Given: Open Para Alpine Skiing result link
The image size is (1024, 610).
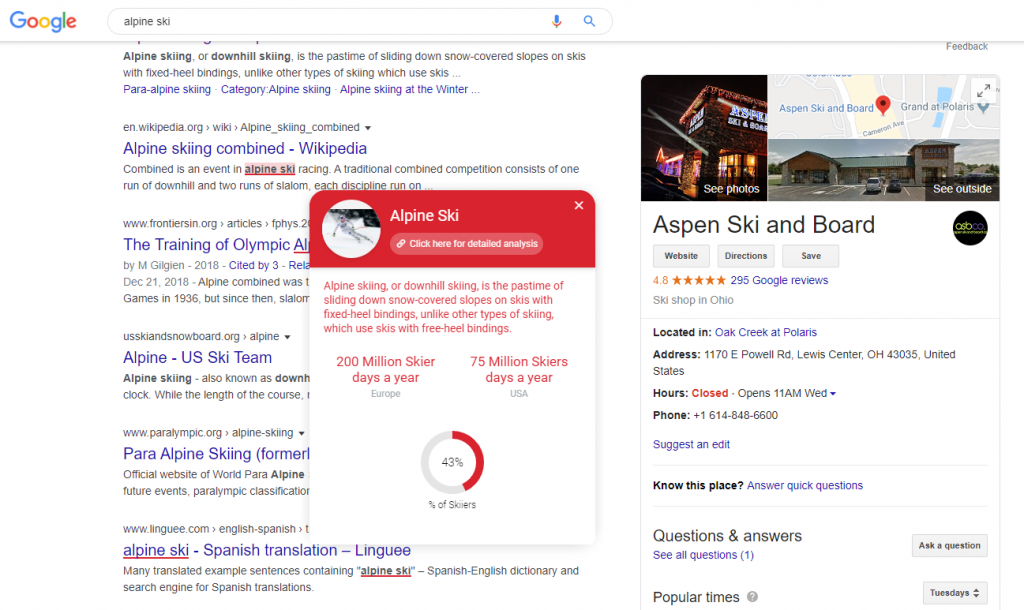Looking at the screenshot, I should 216,453.
